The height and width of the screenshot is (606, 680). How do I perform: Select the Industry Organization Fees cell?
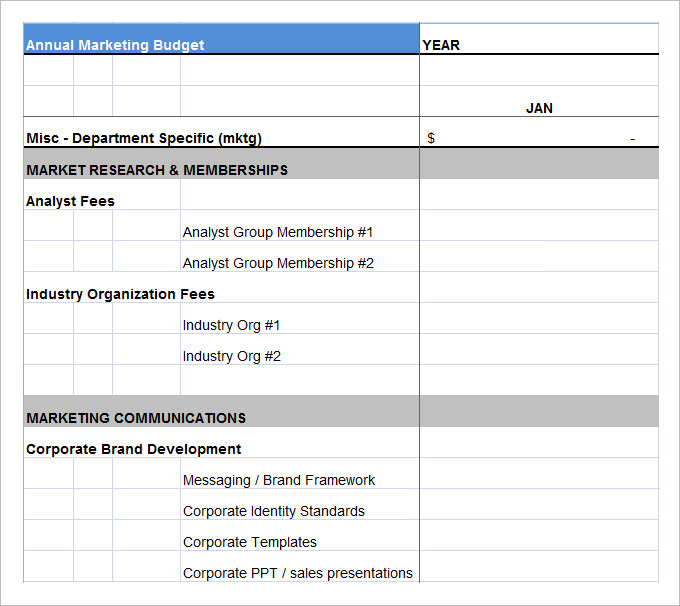120,294
